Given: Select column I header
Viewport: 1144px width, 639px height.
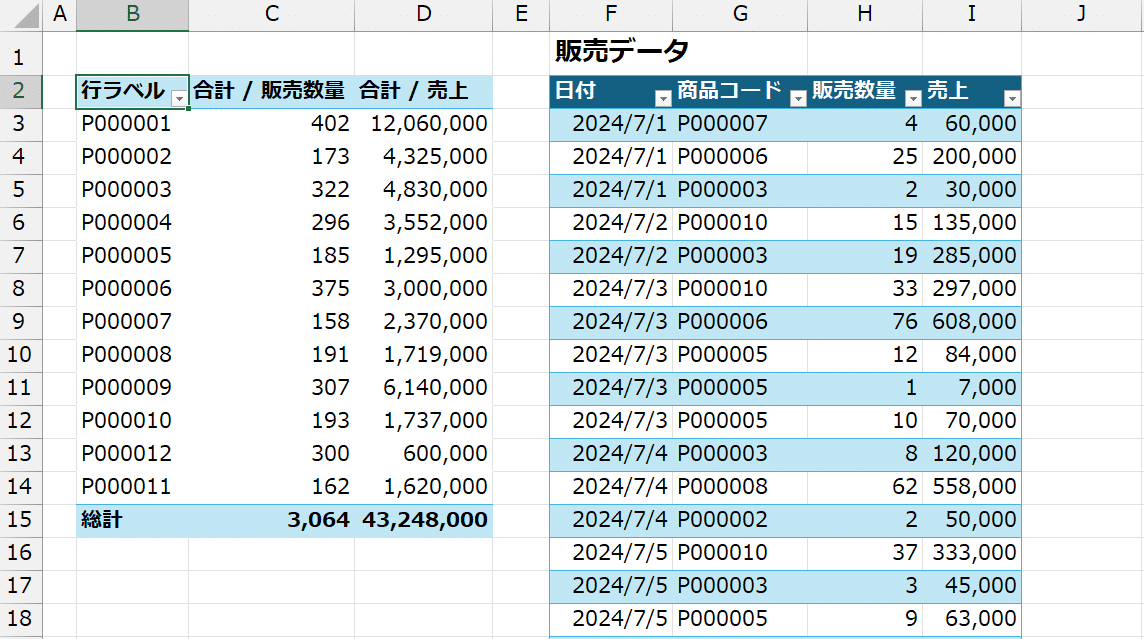Looking at the screenshot, I should point(972,14).
